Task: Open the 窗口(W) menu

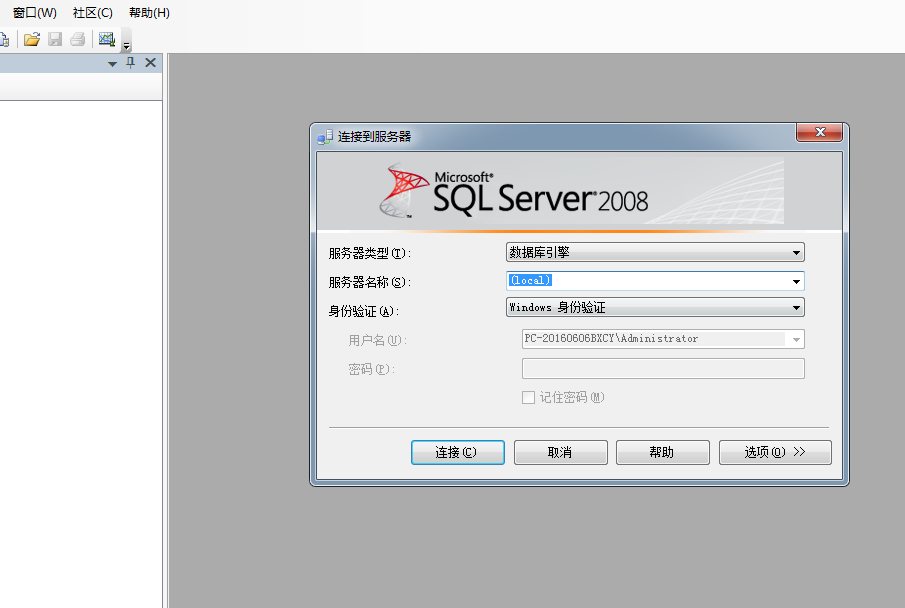Action: click(x=35, y=13)
